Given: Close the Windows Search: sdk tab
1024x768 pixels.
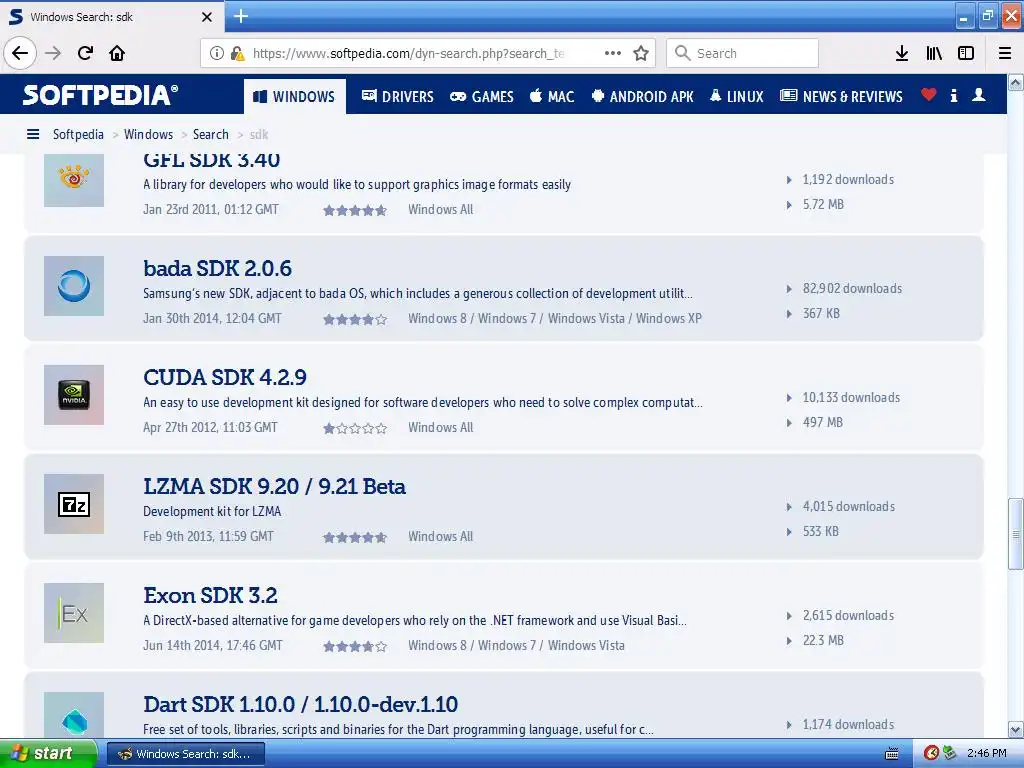Looking at the screenshot, I should [x=207, y=17].
